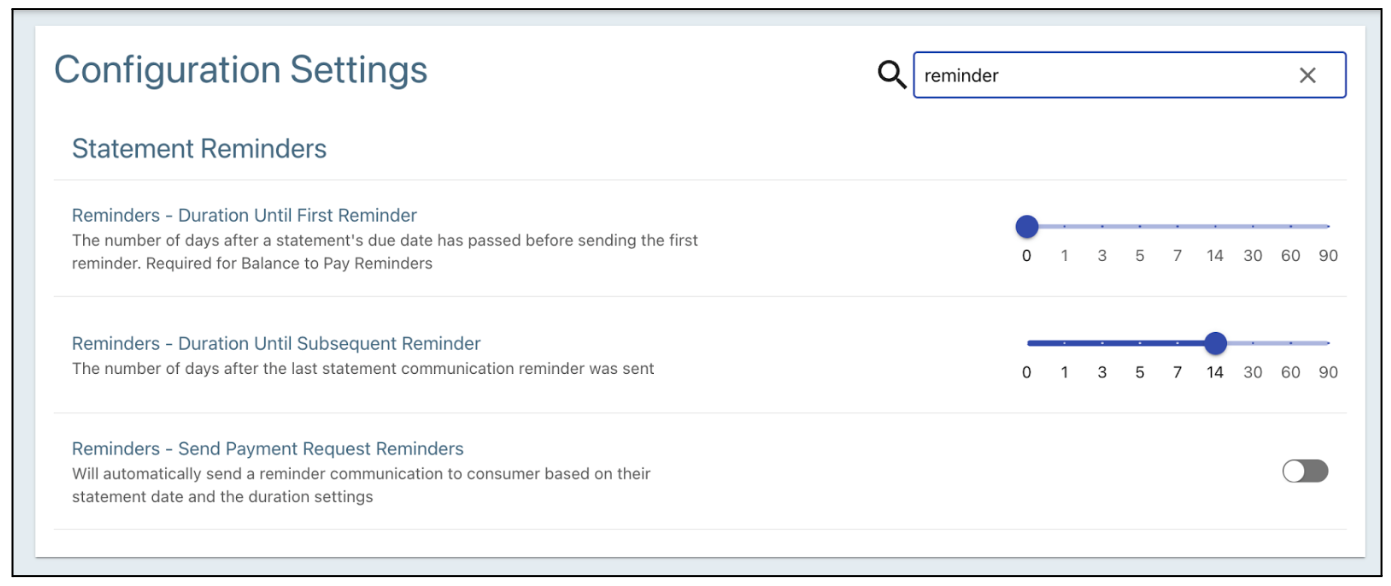
Task: Enable Send Payment Request Reminders toggle
Action: click(1305, 471)
